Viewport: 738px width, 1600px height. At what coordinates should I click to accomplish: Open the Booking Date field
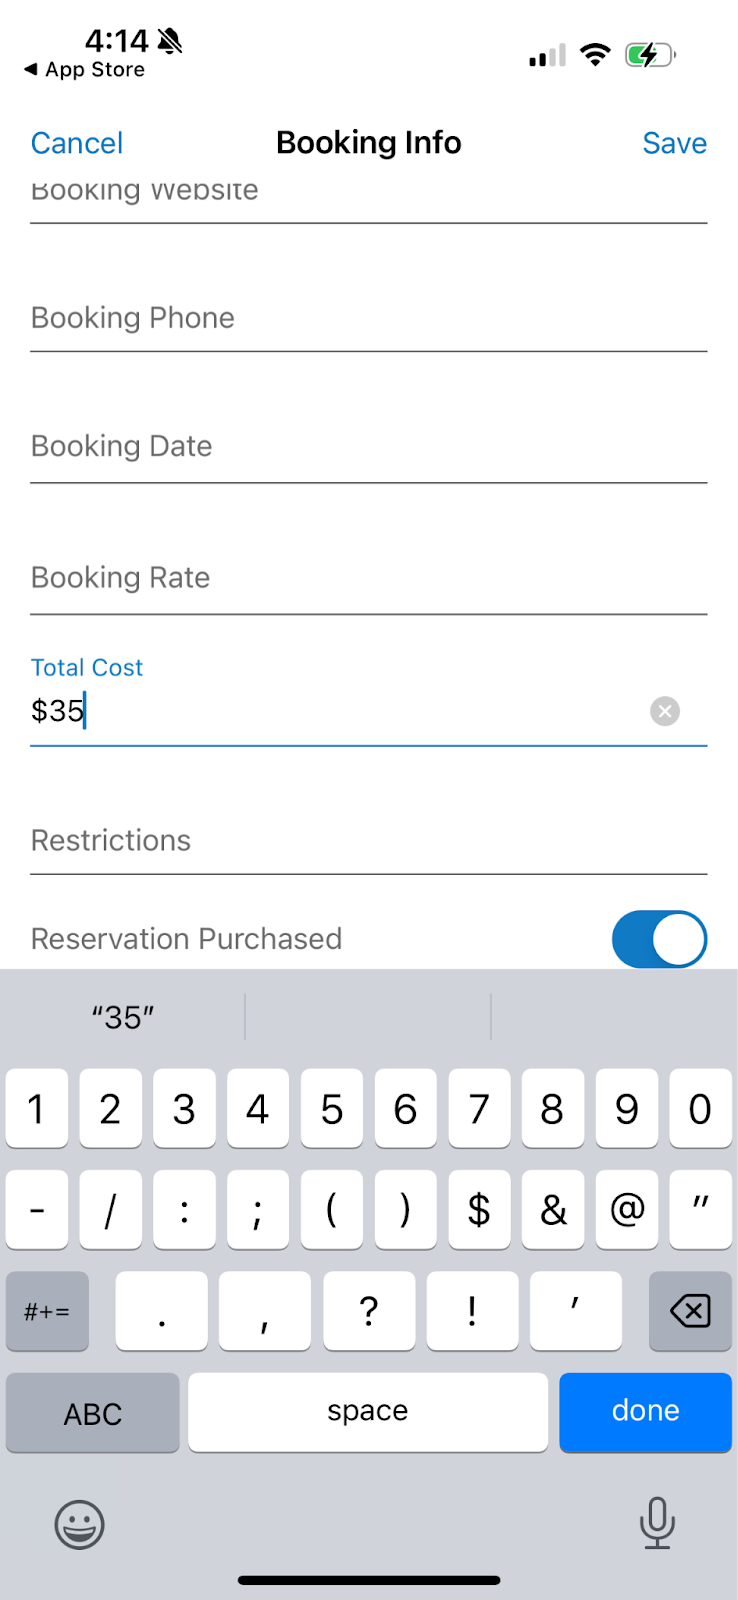coord(368,447)
